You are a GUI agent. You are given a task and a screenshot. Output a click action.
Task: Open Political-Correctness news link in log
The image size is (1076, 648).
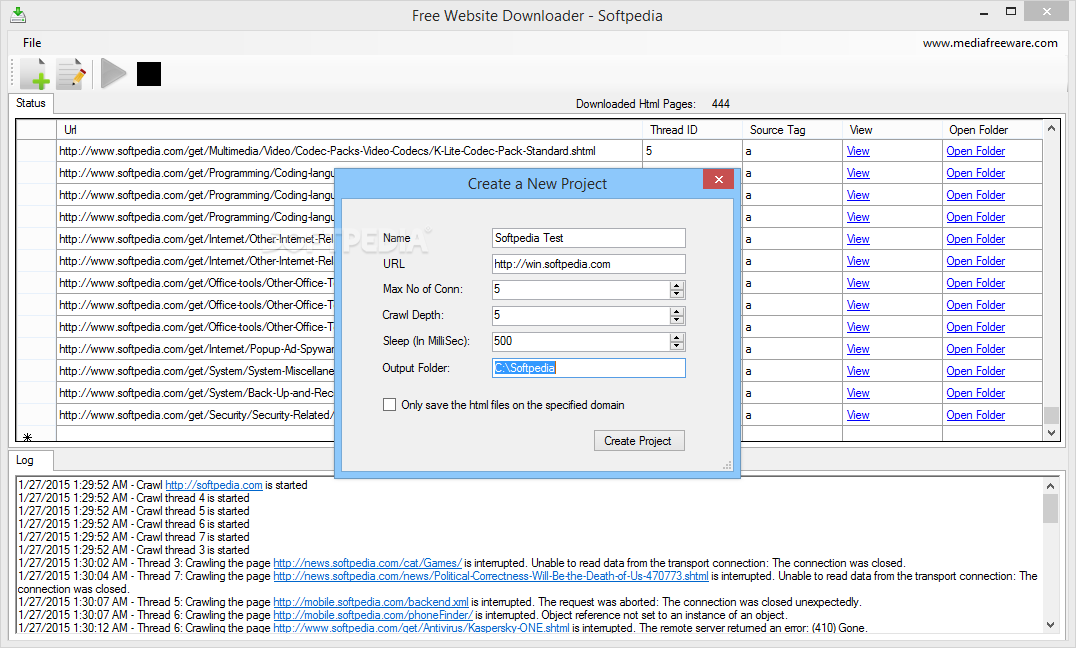point(491,576)
